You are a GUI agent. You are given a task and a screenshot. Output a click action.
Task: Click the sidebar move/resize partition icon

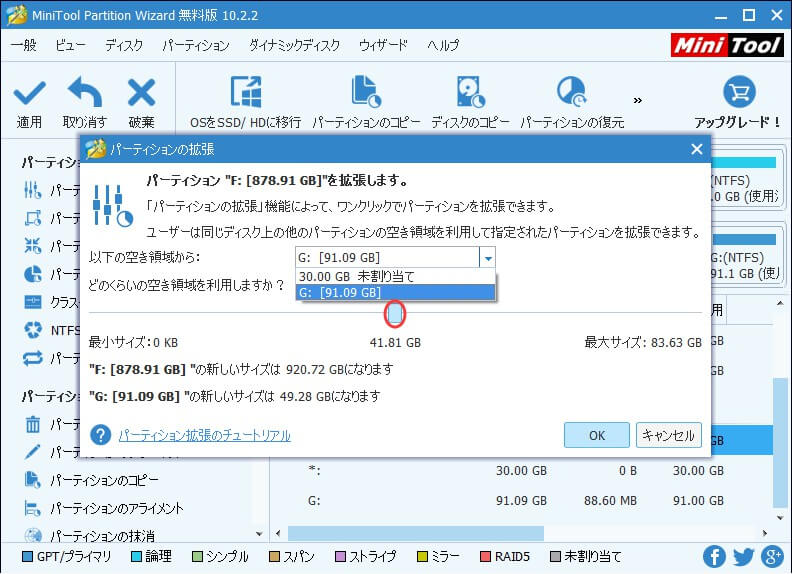coord(33,218)
